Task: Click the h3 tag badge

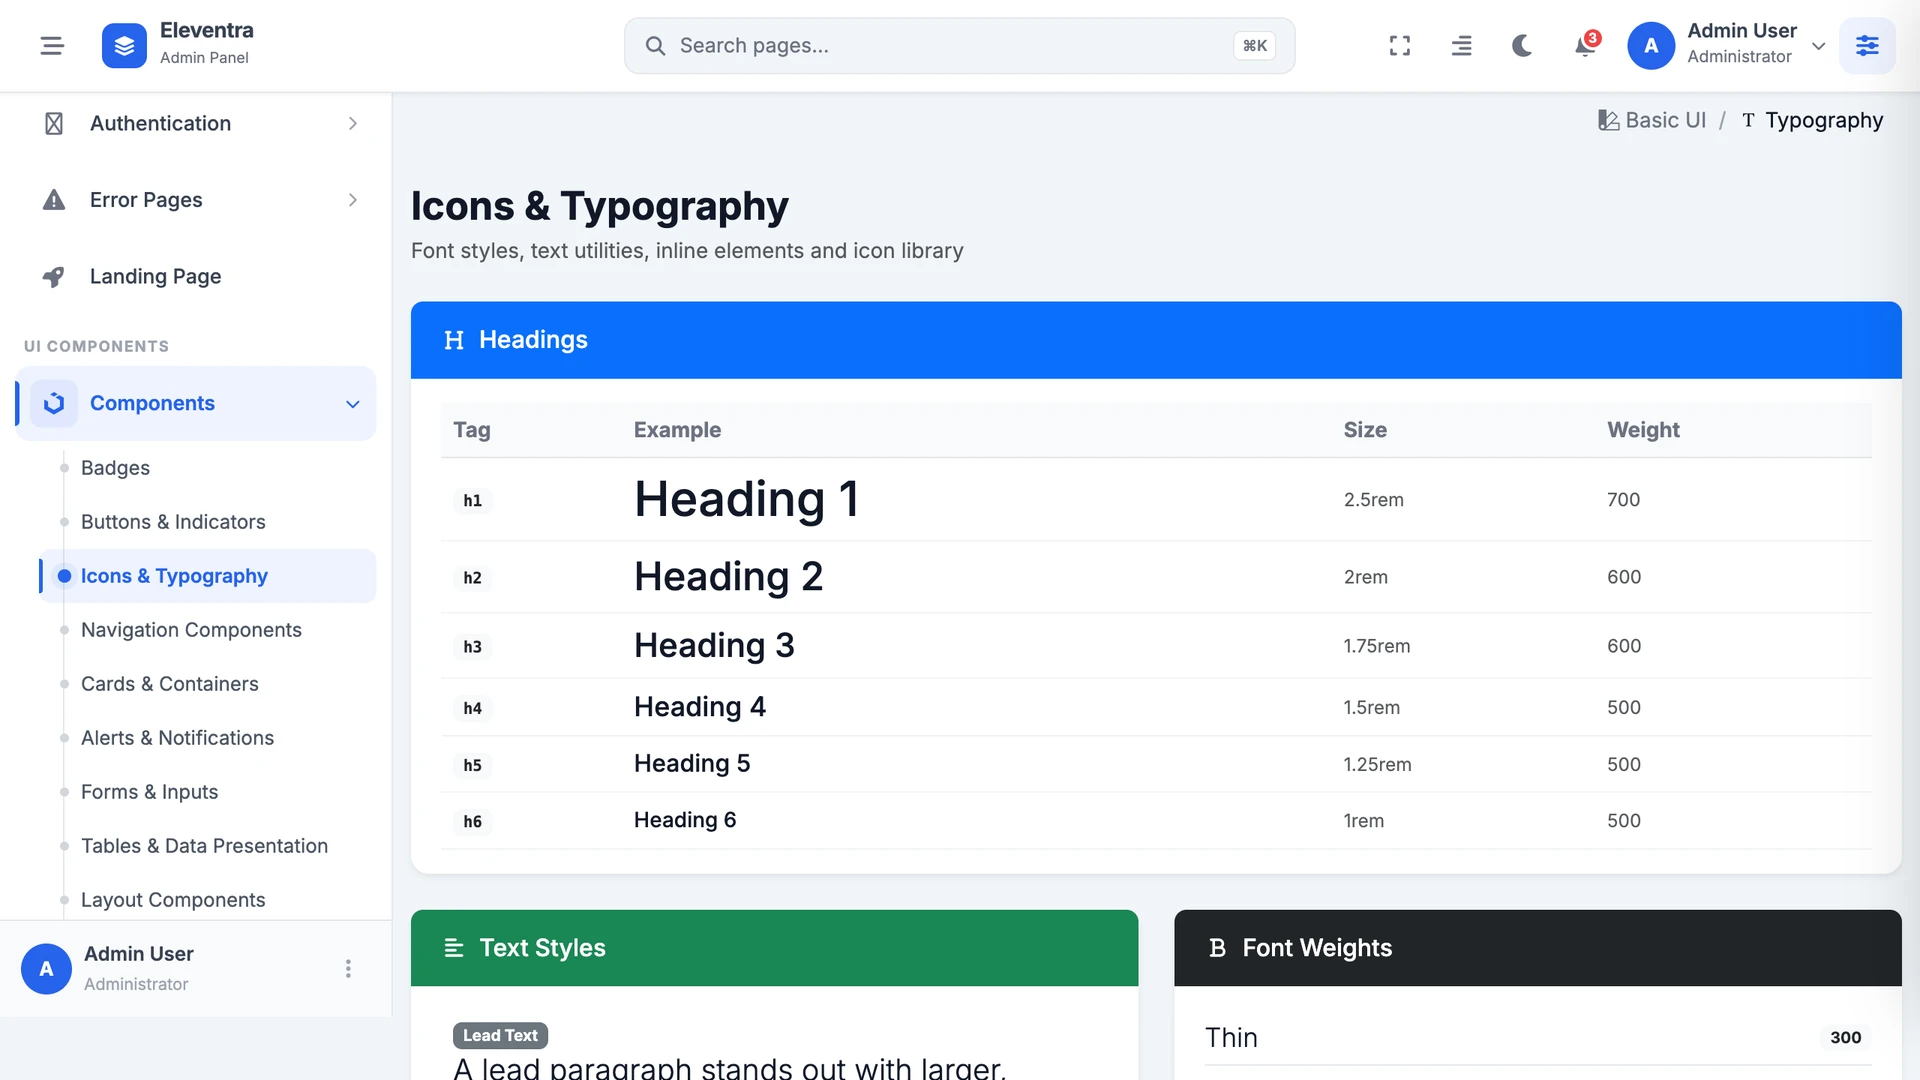Action: [x=472, y=647]
